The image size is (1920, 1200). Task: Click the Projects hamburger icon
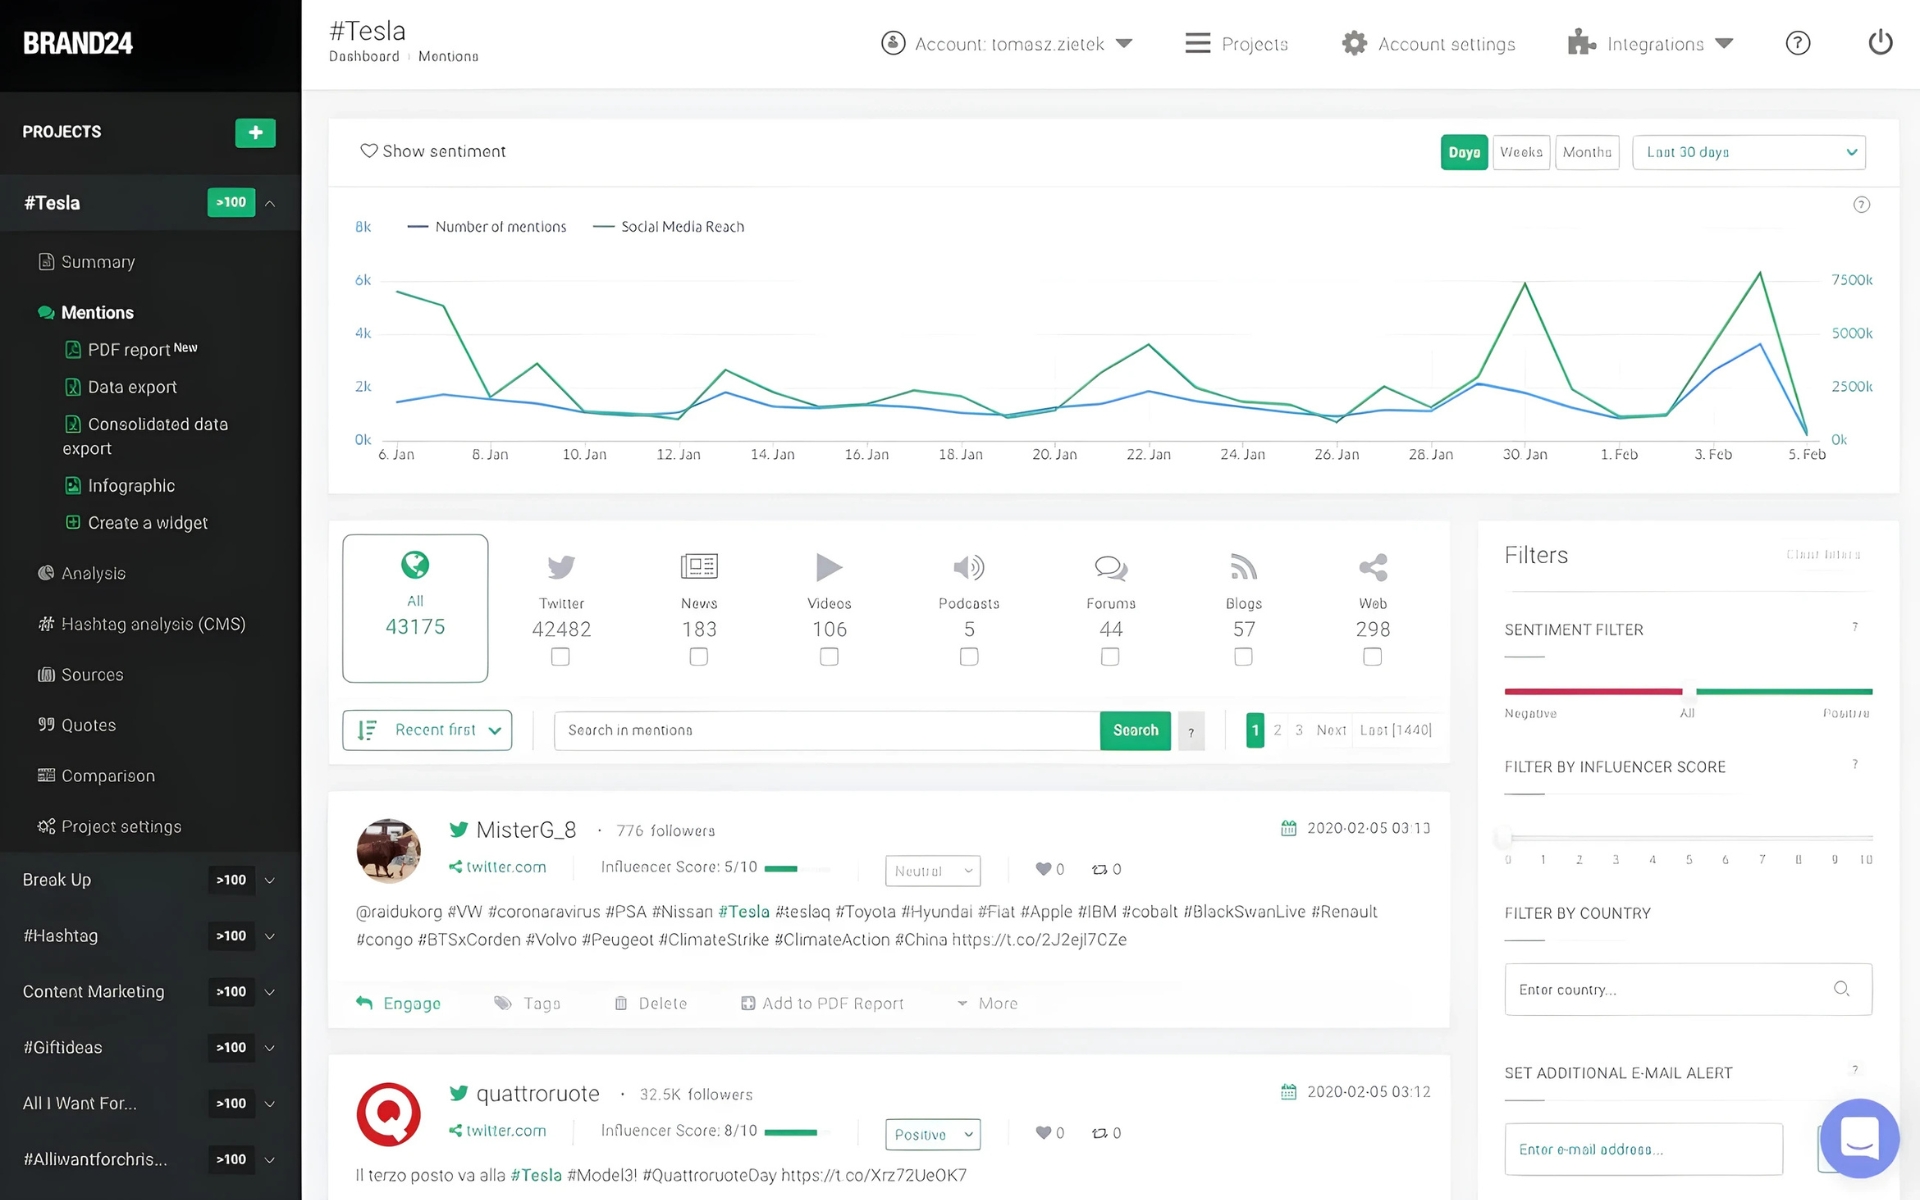click(x=1197, y=43)
